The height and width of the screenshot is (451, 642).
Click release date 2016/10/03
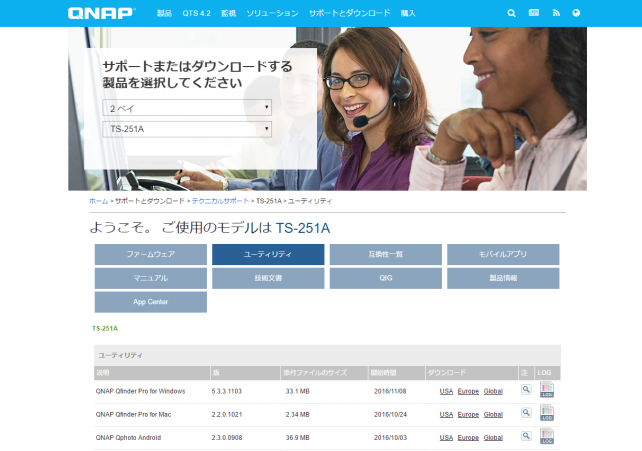tap(390, 438)
